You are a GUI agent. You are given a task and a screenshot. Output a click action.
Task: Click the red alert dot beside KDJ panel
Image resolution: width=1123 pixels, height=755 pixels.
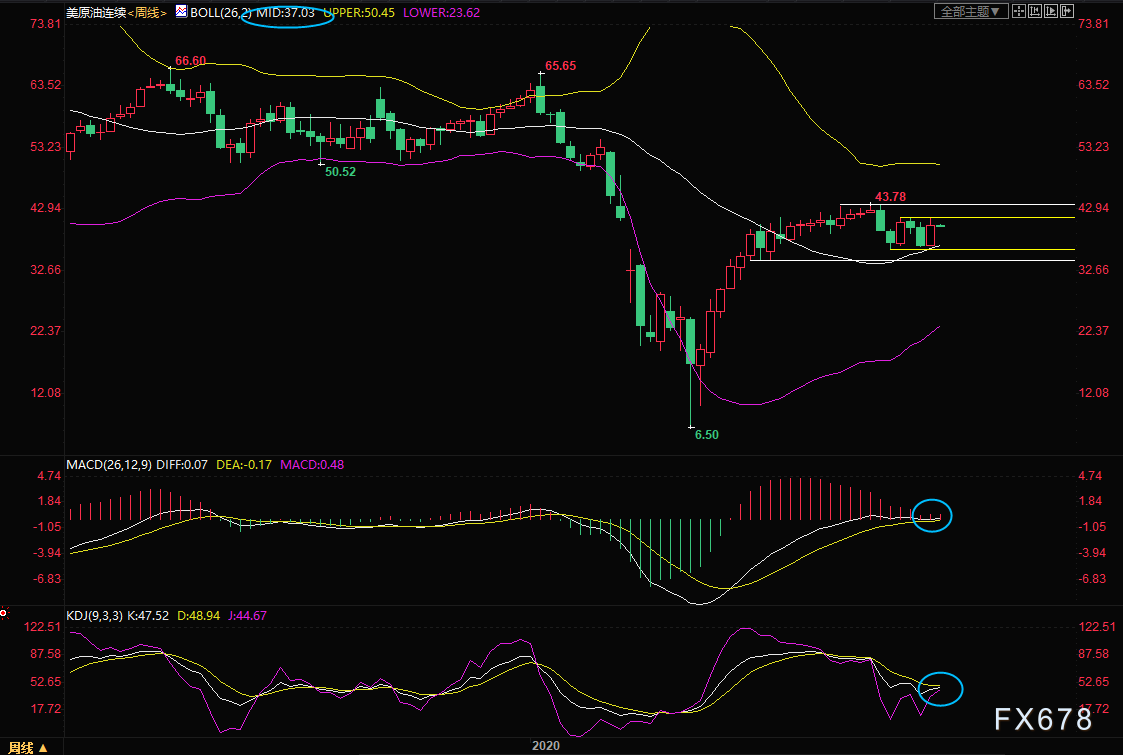pyautogui.click(x=4, y=612)
